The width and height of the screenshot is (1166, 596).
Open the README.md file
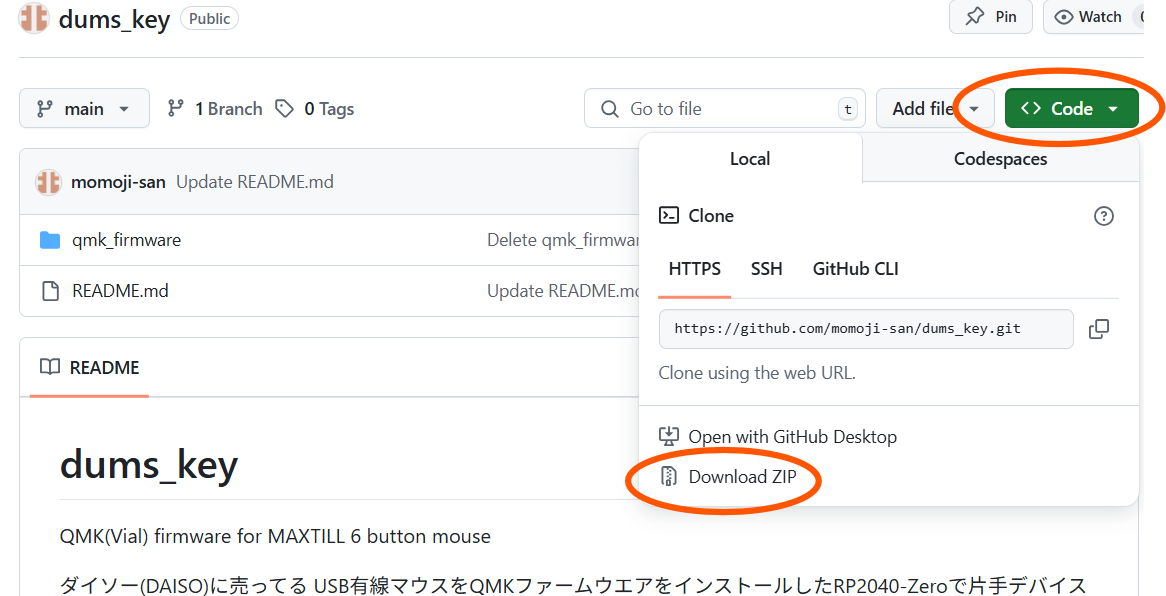click(120, 291)
